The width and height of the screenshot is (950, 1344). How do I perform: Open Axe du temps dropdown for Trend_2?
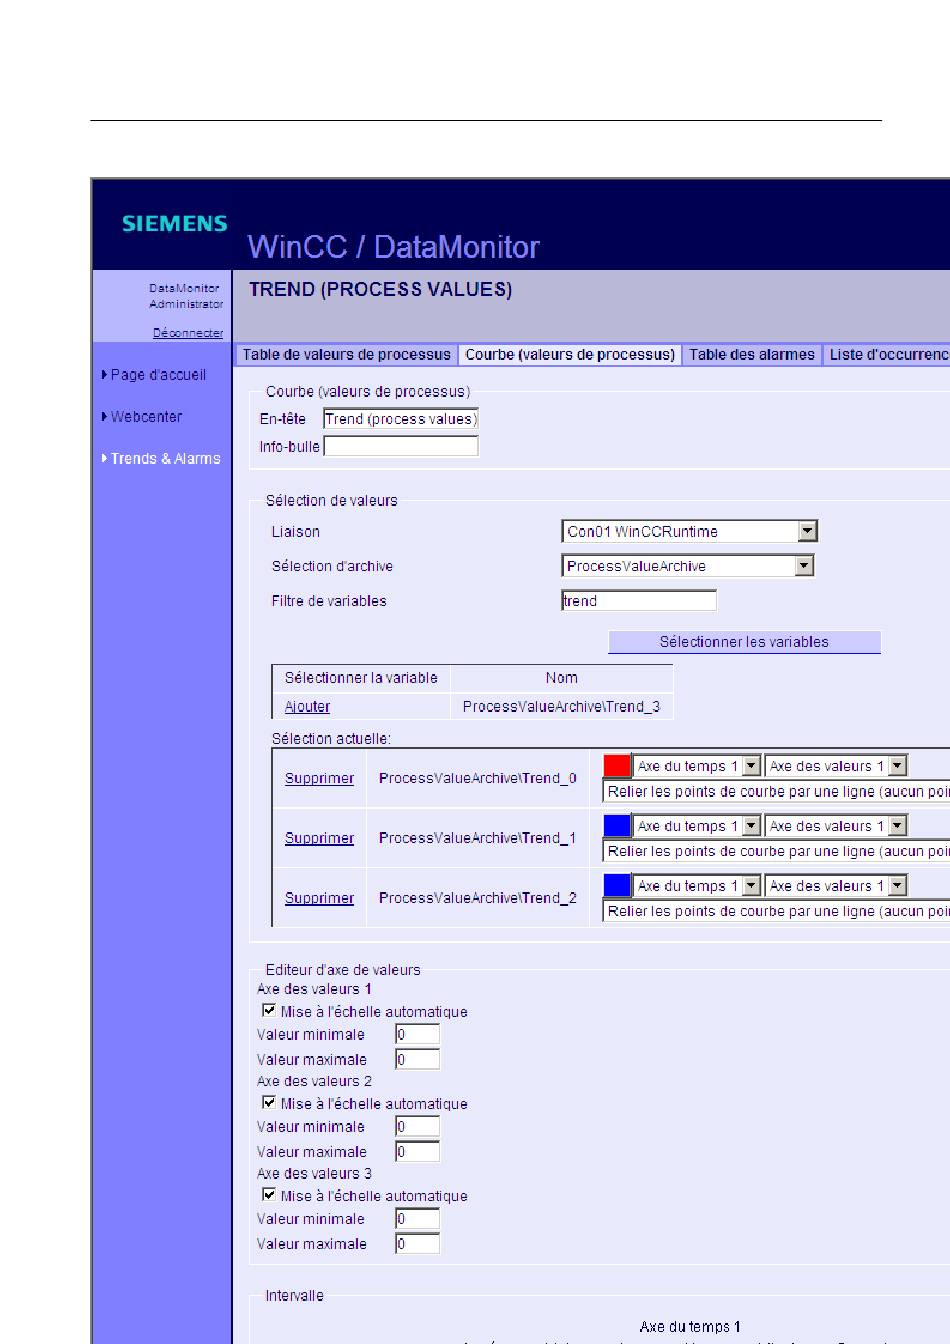pos(697,886)
